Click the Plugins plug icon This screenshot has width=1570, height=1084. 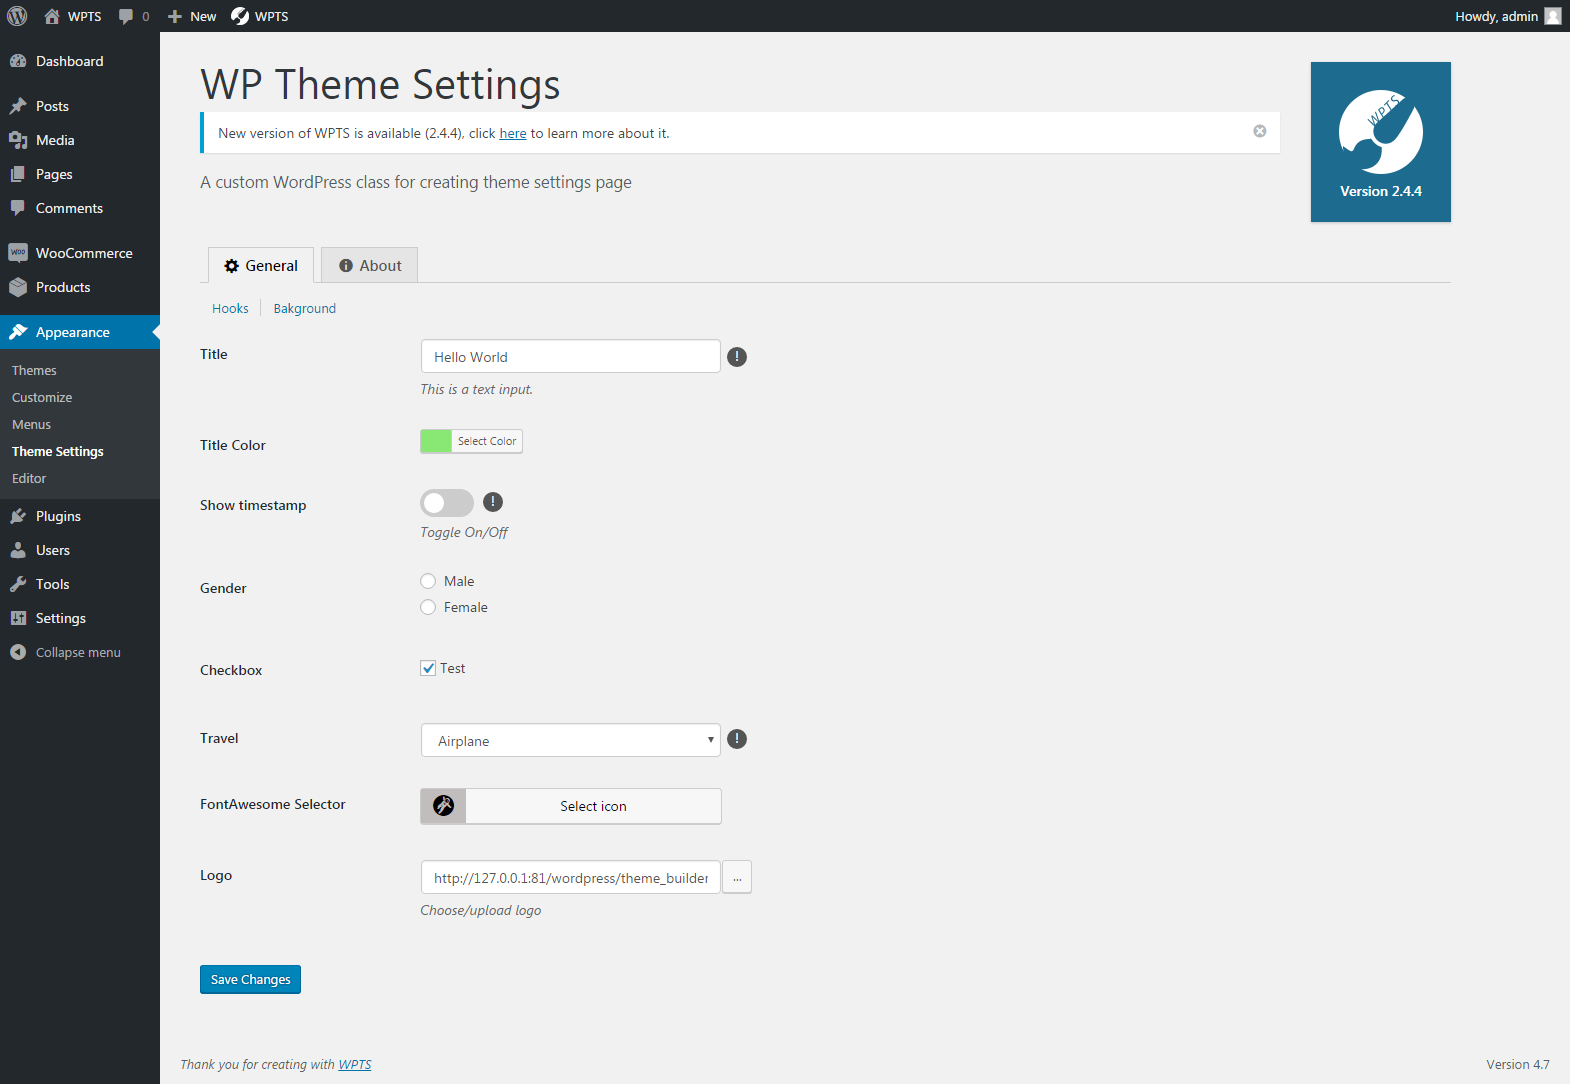tap(18, 516)
